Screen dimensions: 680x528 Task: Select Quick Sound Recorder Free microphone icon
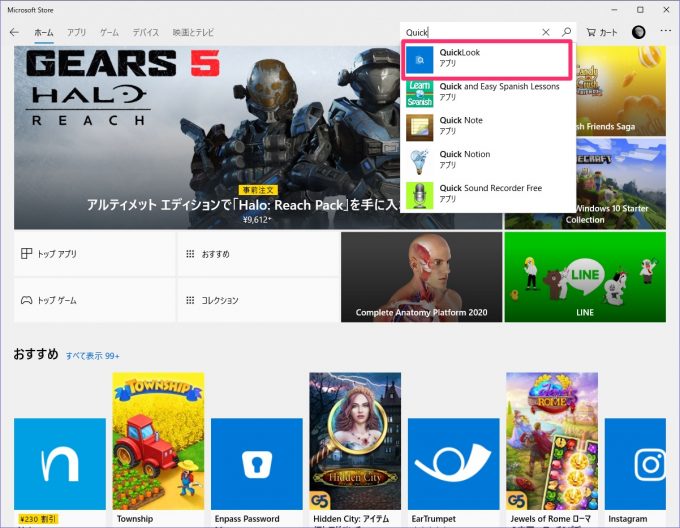point(419,196)
